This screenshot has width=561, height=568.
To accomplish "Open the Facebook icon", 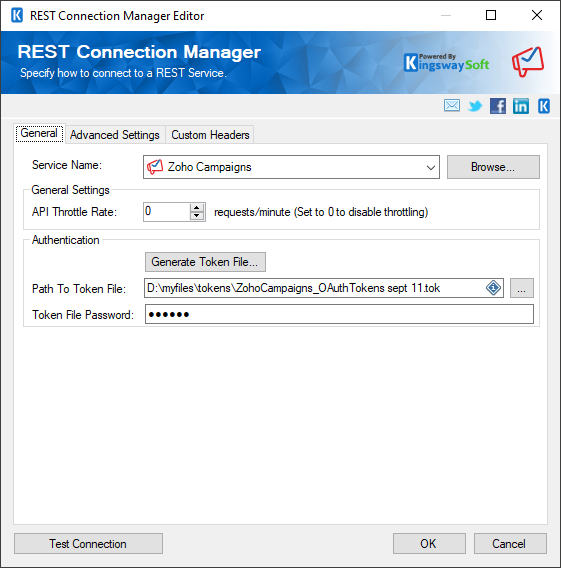I will point(498,106).
